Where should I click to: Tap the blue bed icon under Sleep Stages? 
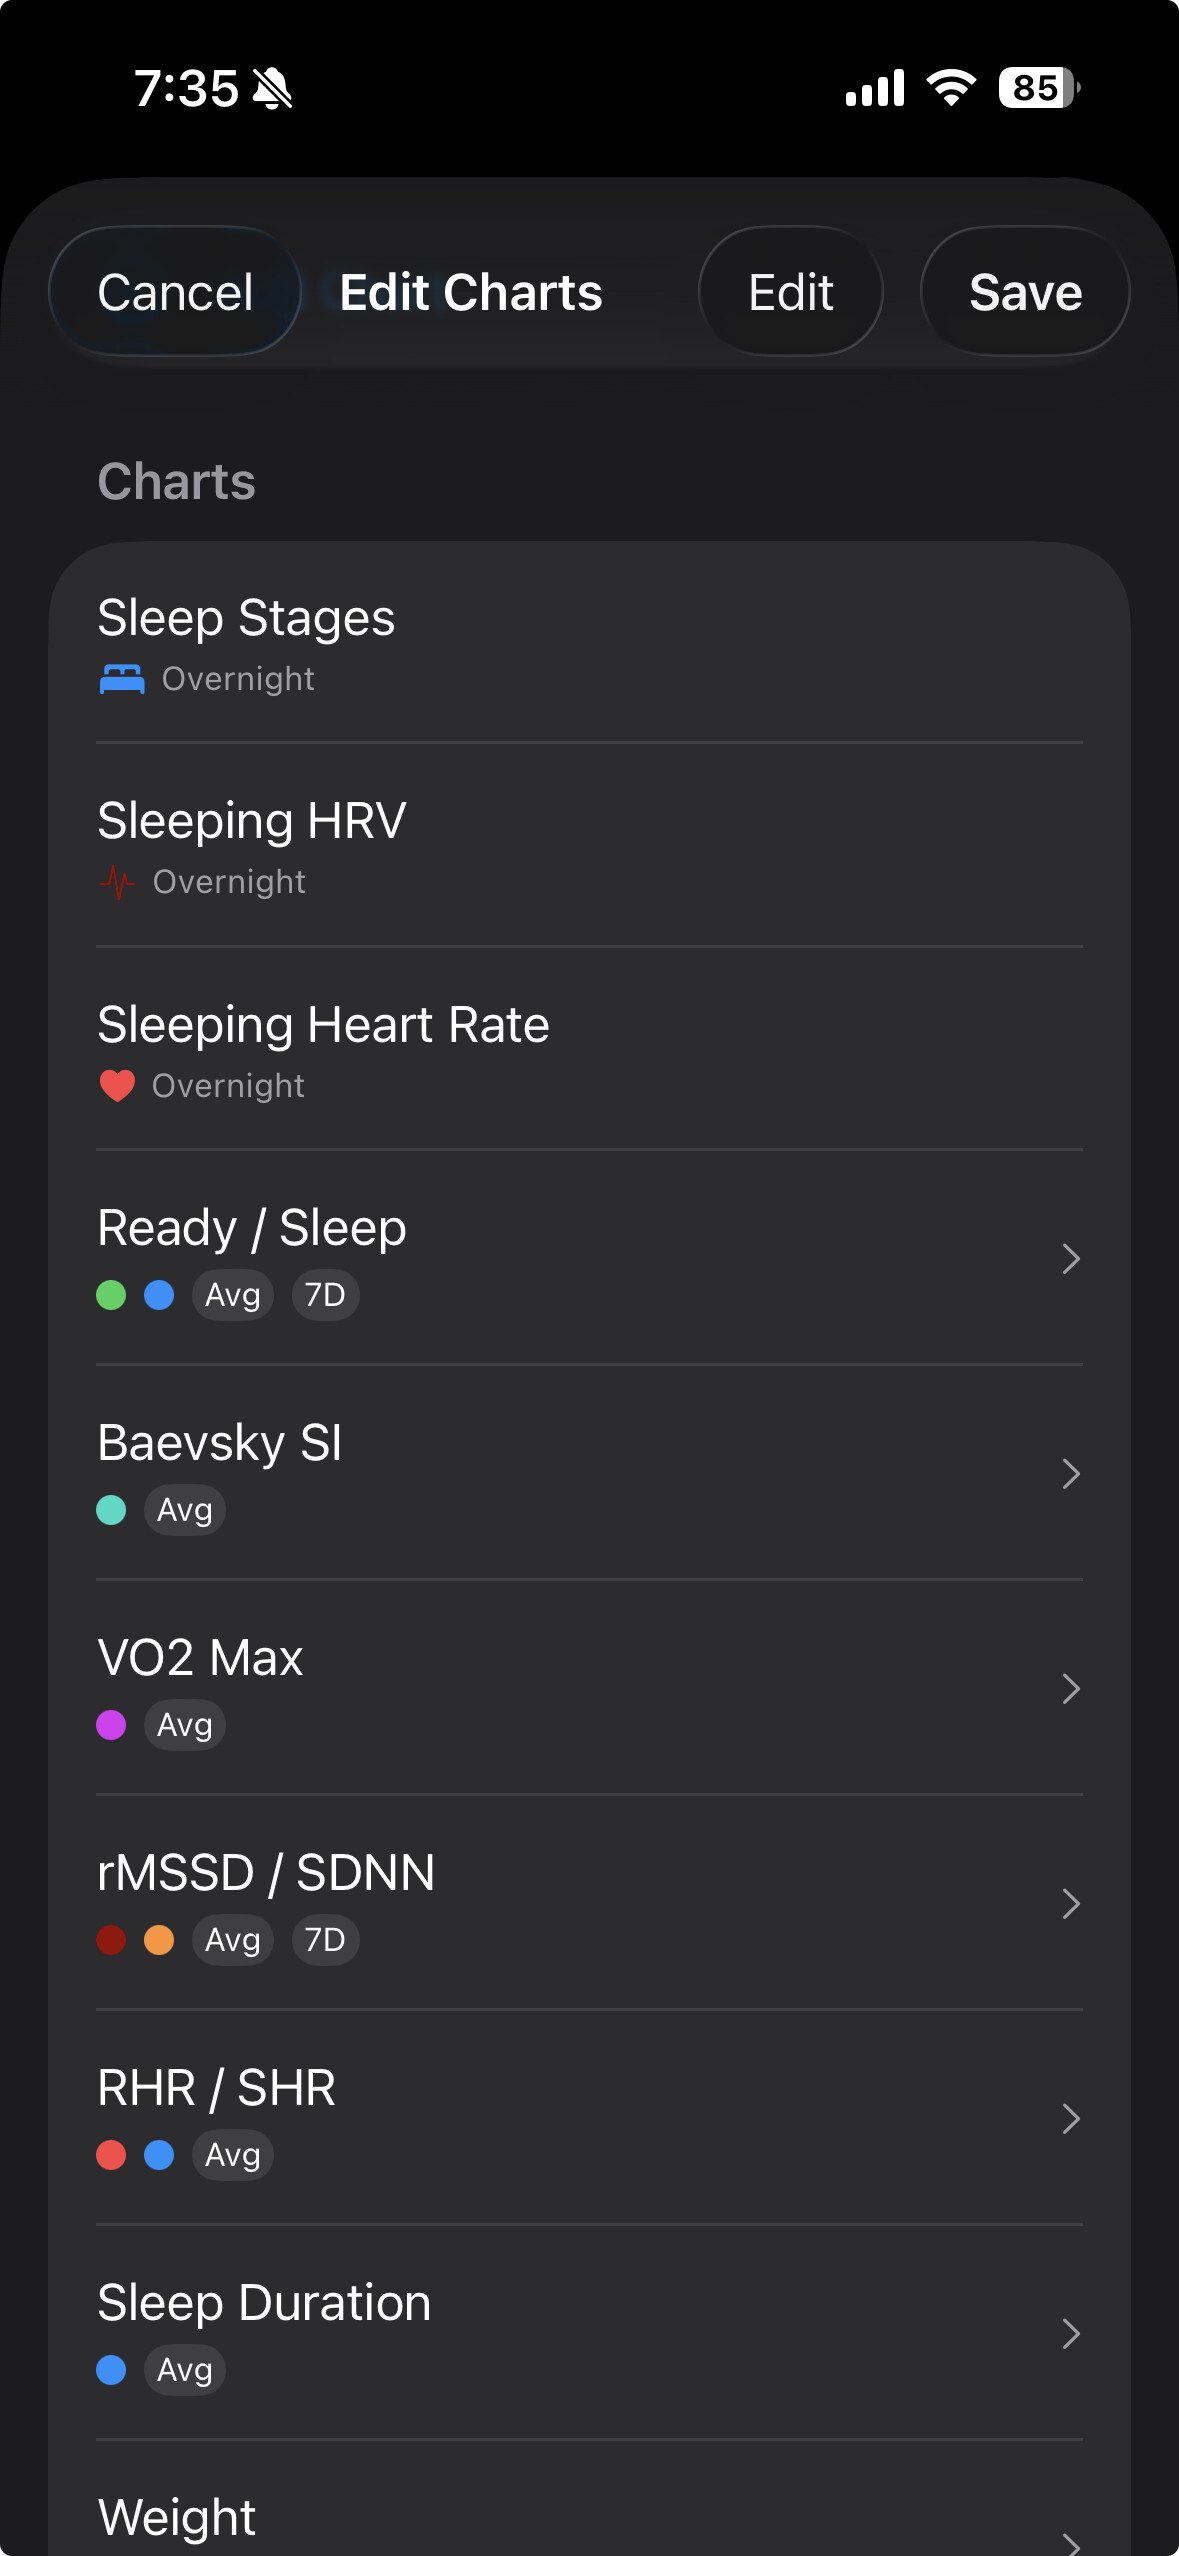coord(122,679)
